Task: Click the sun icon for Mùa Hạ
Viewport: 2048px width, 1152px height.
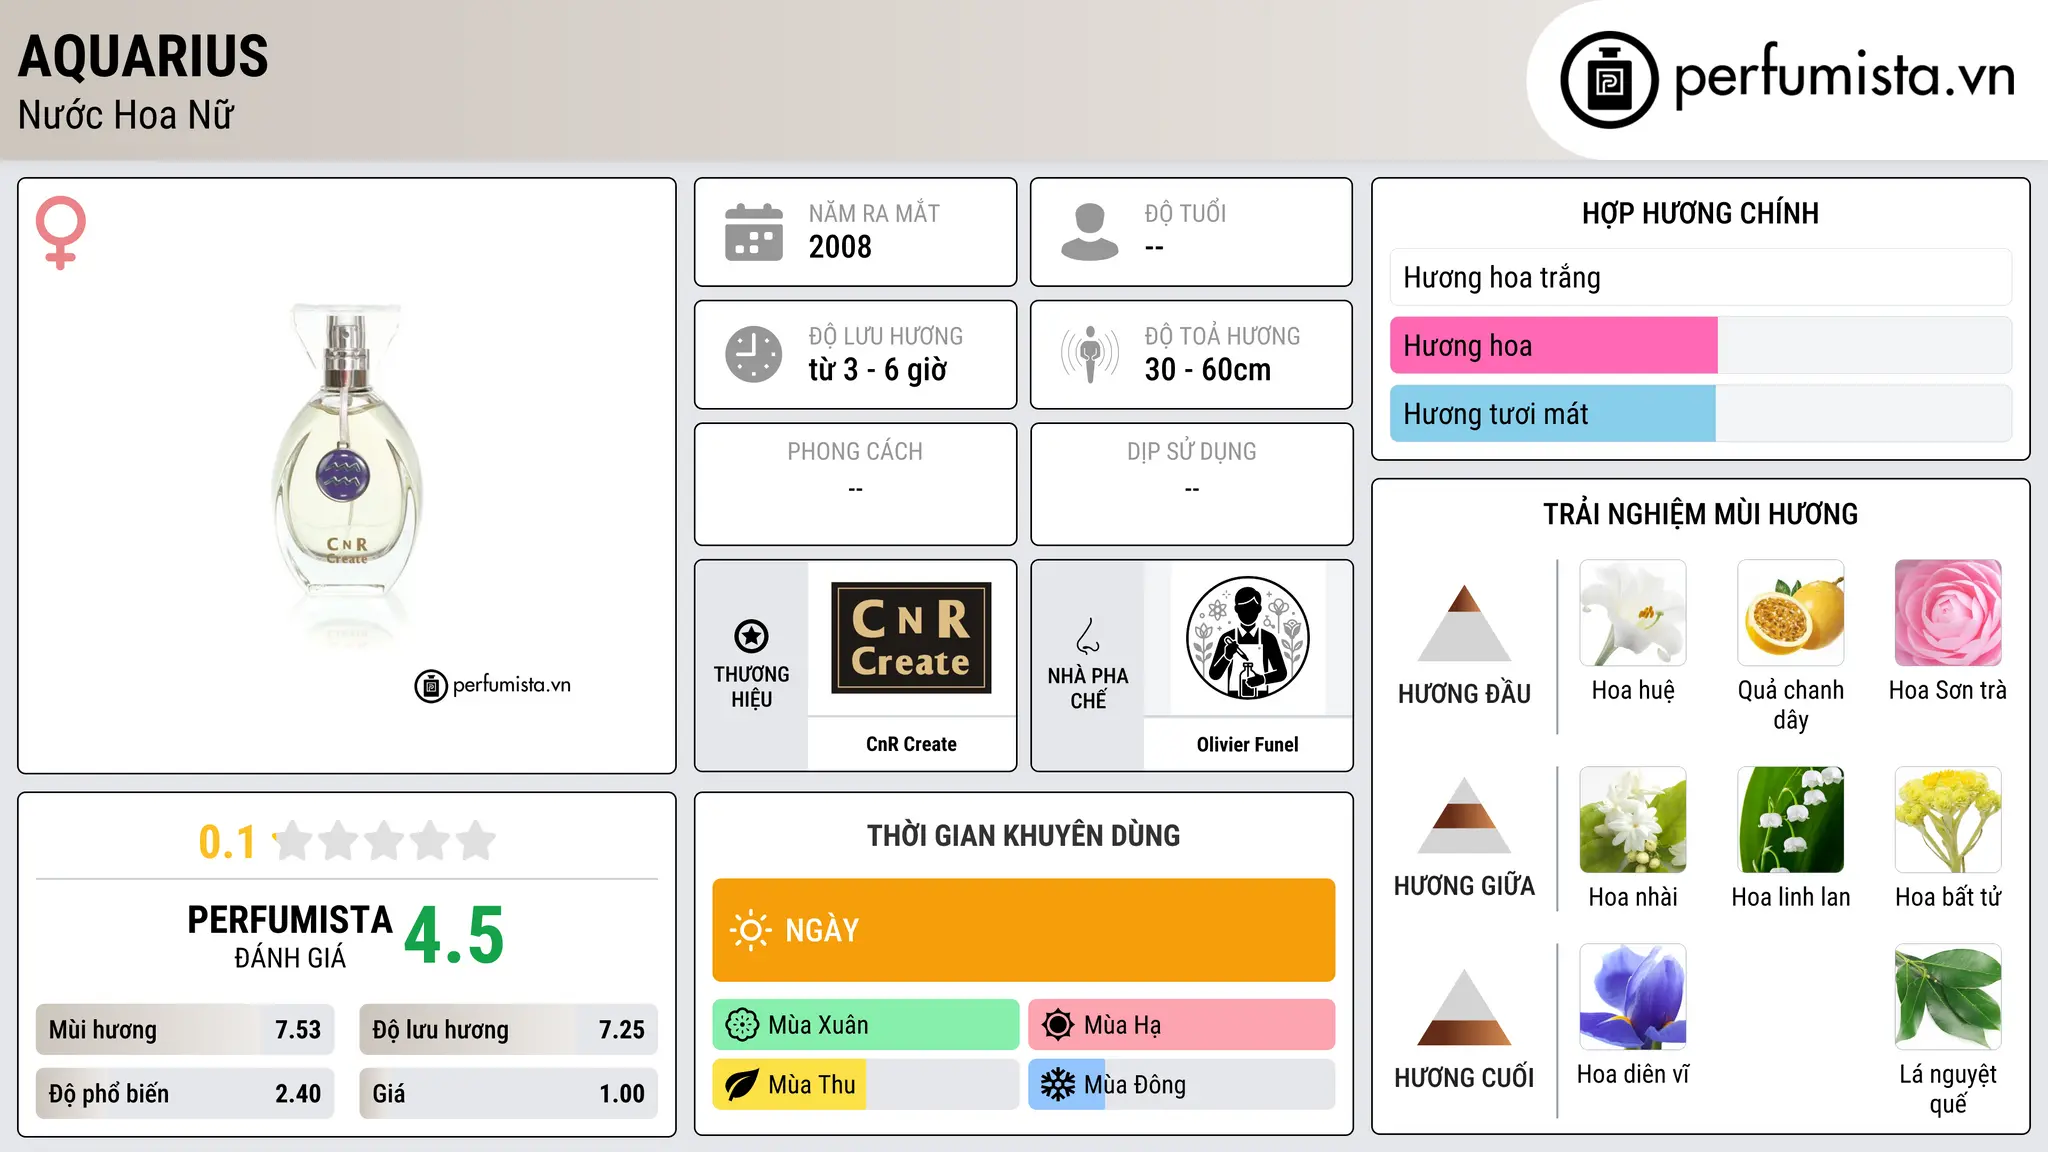Action: (x=1058, y=1025)
